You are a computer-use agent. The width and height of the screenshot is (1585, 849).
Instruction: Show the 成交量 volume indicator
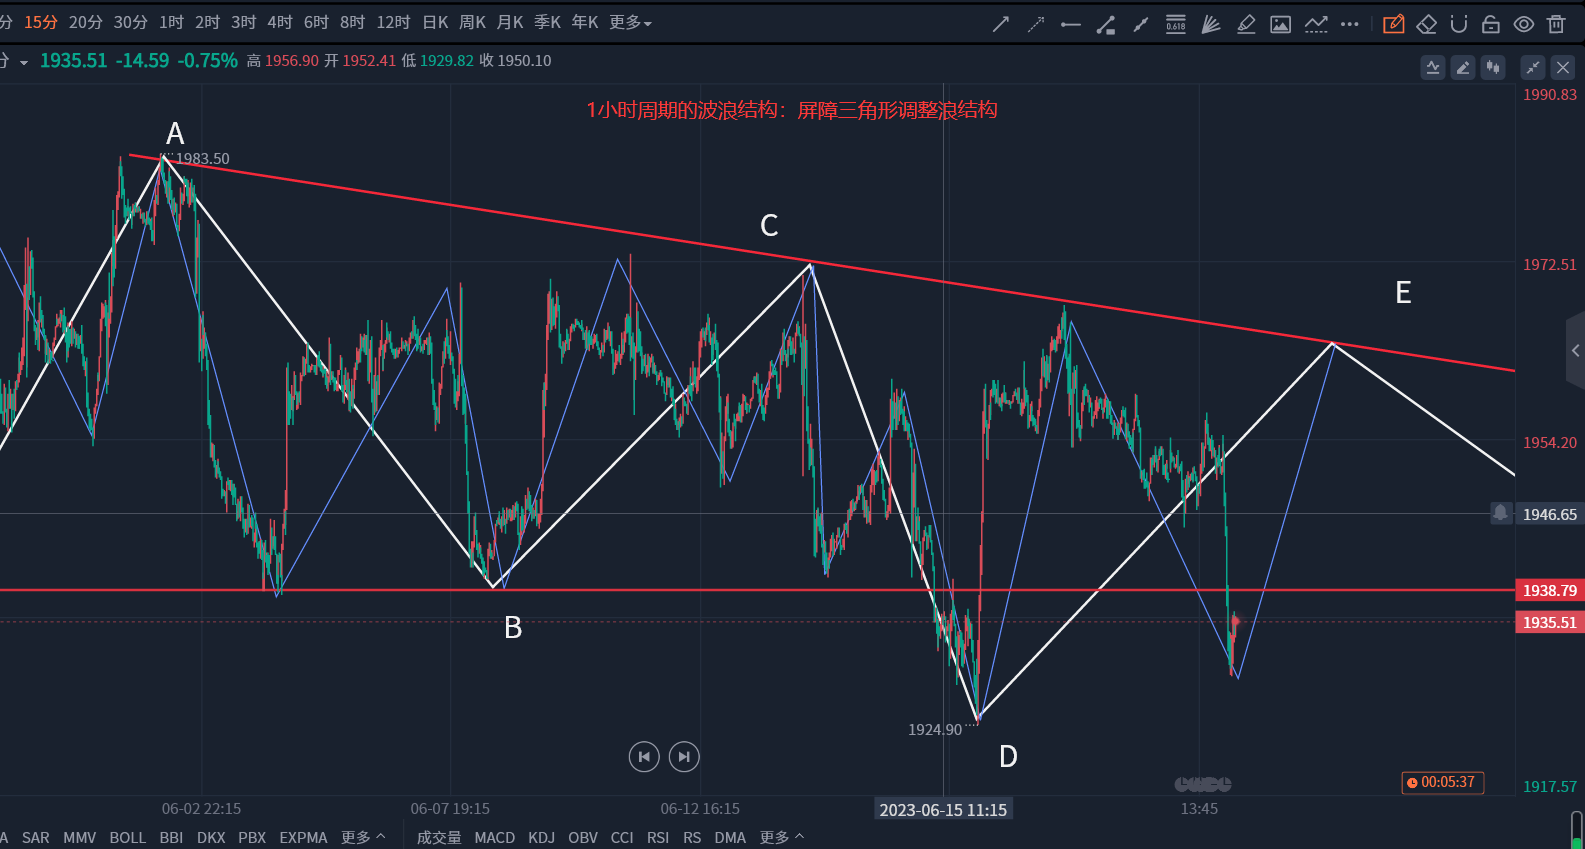(439, 837)
